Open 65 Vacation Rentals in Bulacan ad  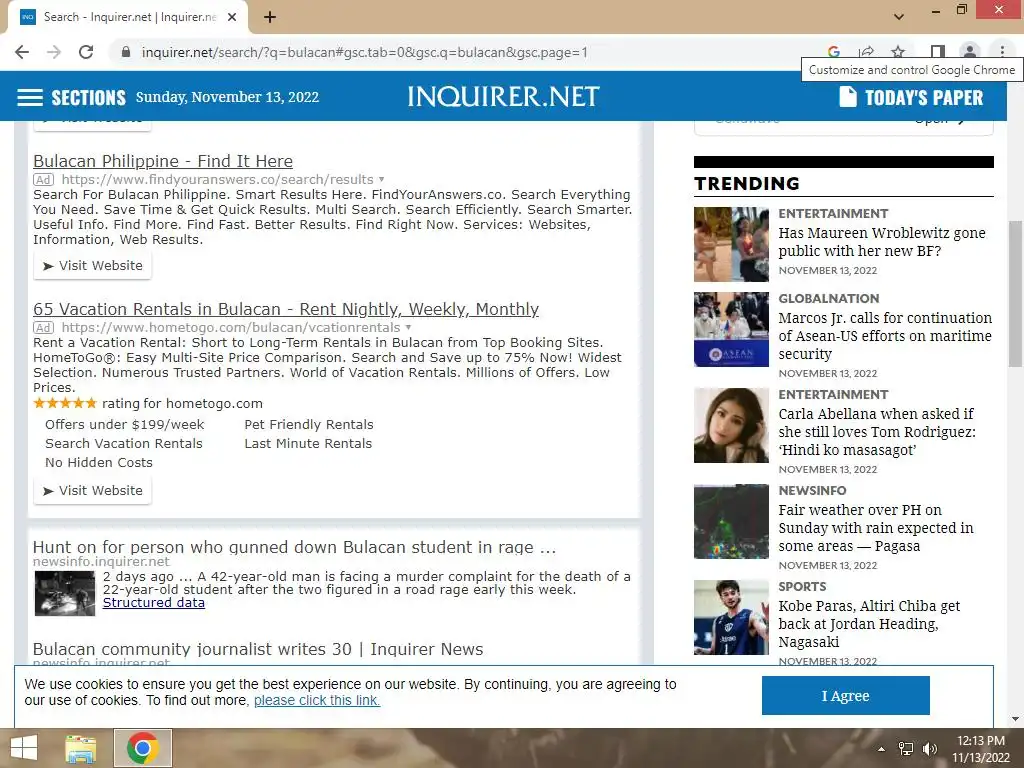286,310
